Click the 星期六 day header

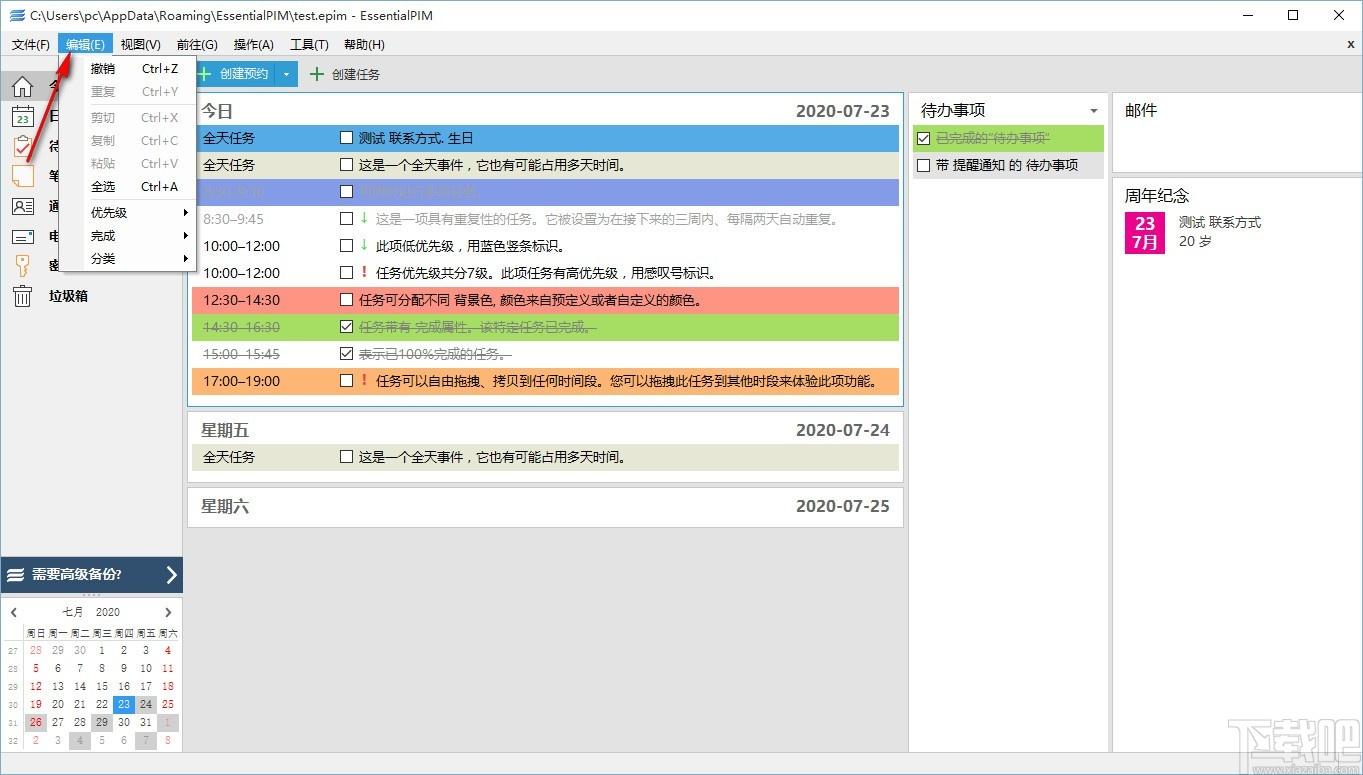[x=225, y=506]
